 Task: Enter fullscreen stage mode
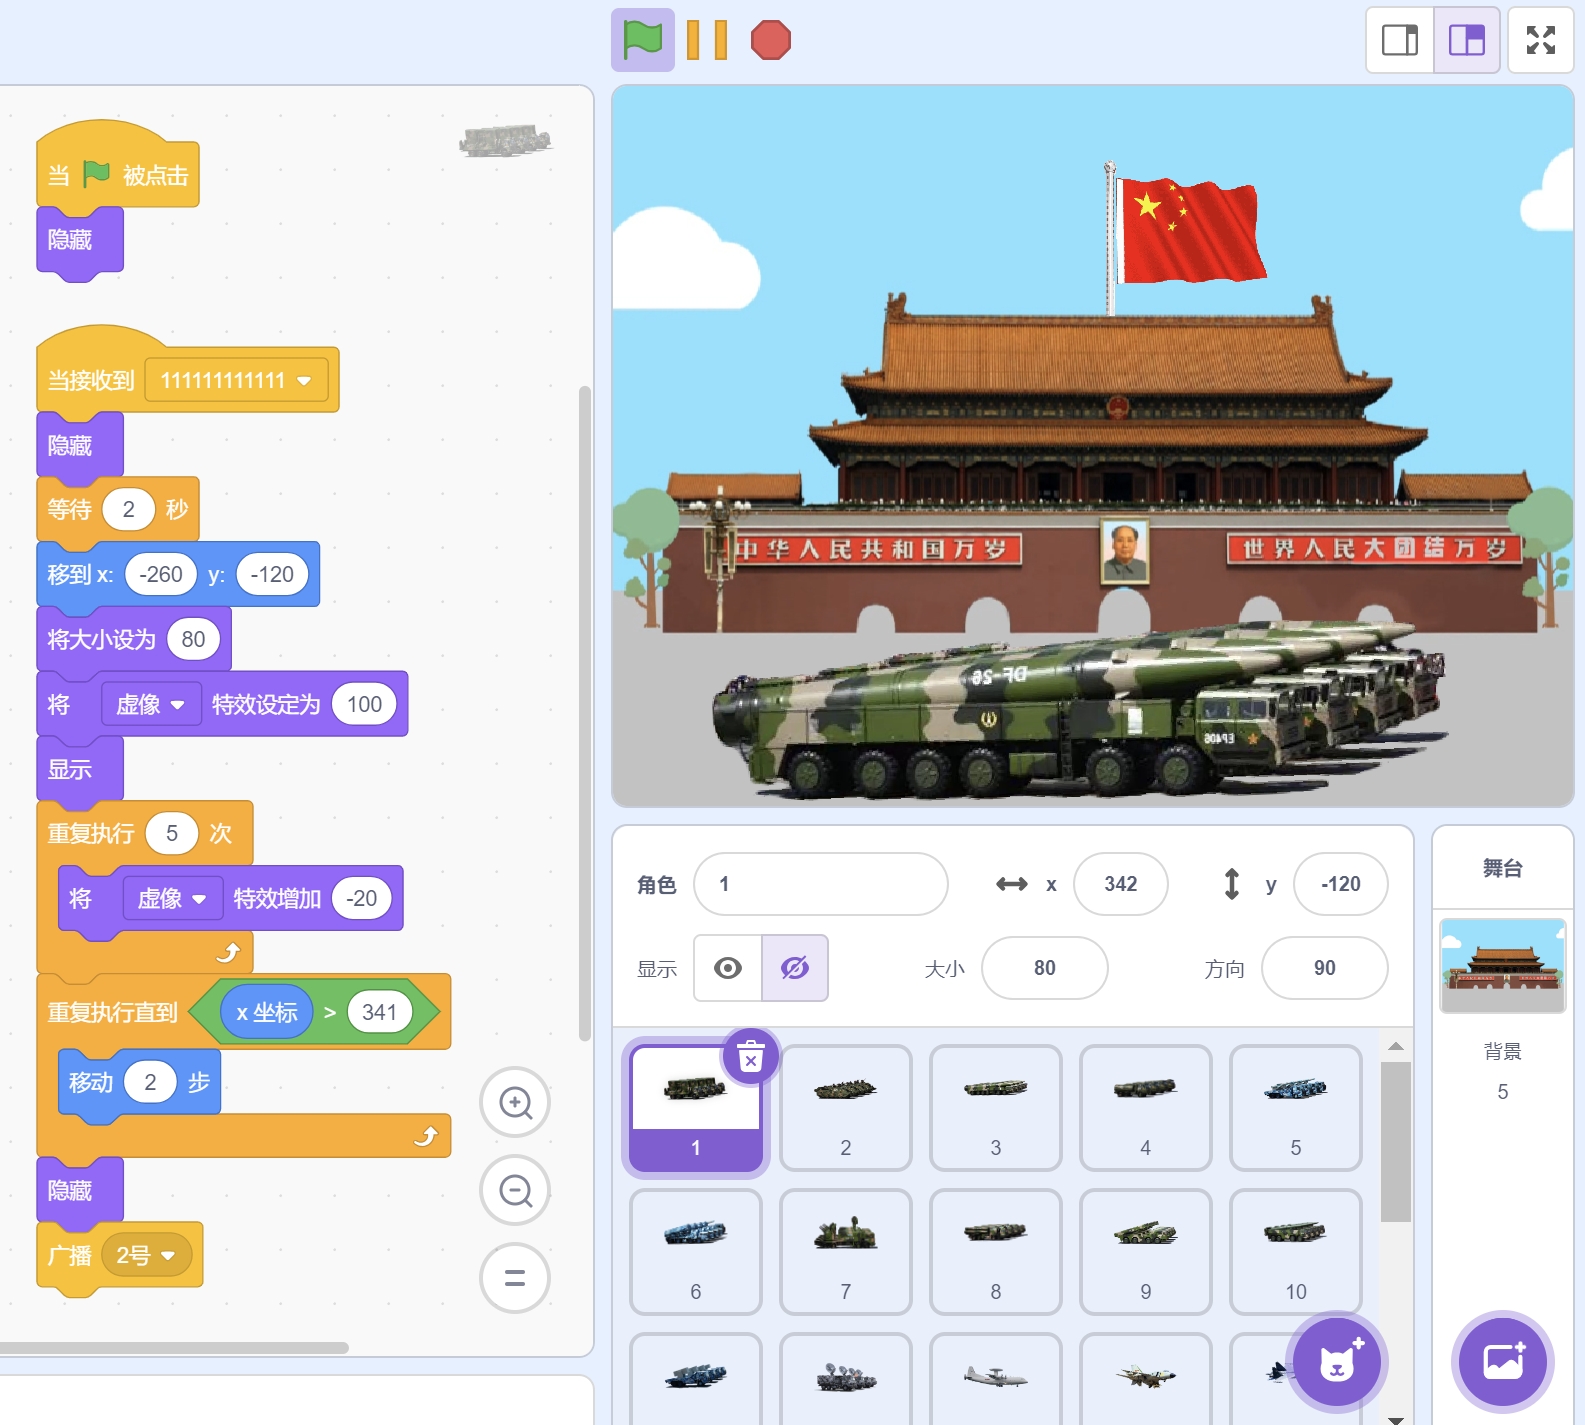1540,41
